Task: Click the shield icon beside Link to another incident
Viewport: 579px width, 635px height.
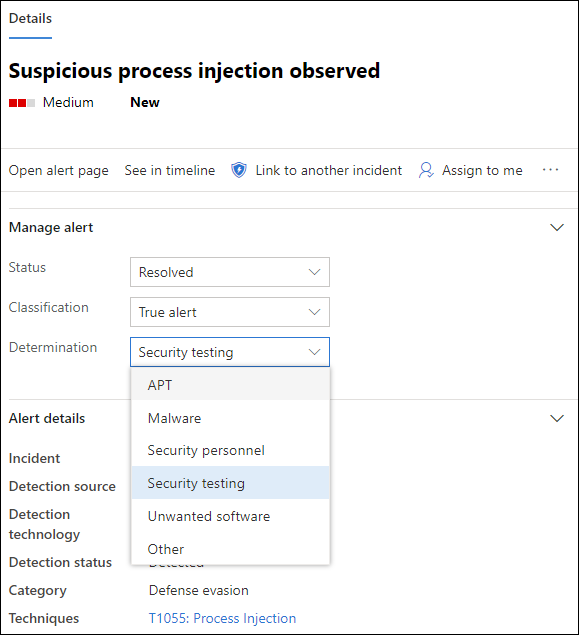Action: pos(239,170)
